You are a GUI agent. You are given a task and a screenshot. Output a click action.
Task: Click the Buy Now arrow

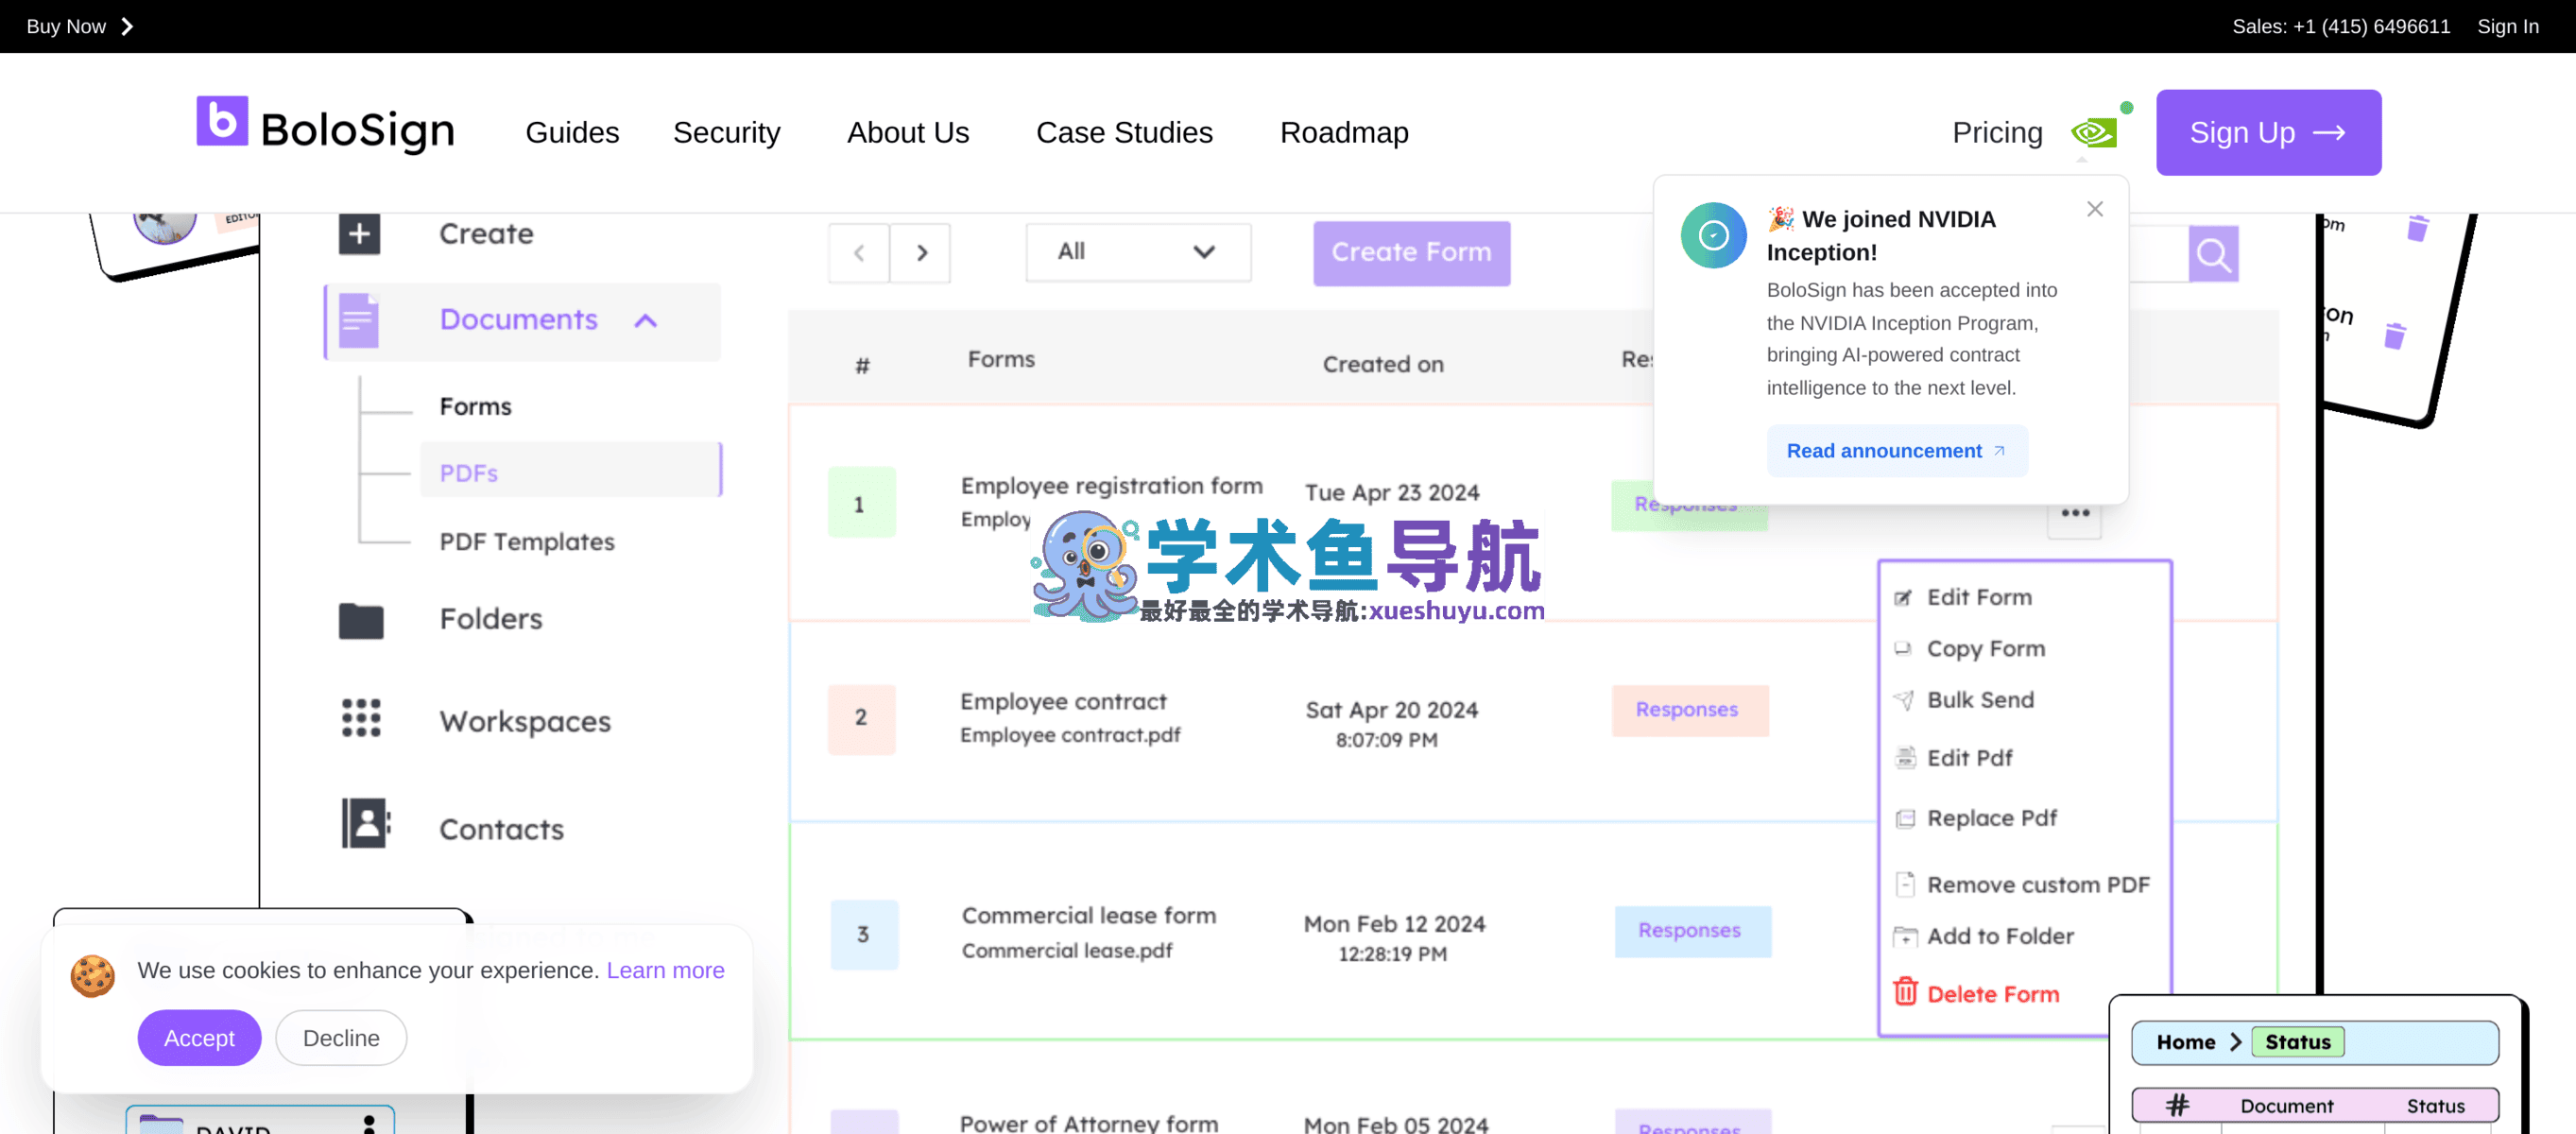tap(127, 26)
